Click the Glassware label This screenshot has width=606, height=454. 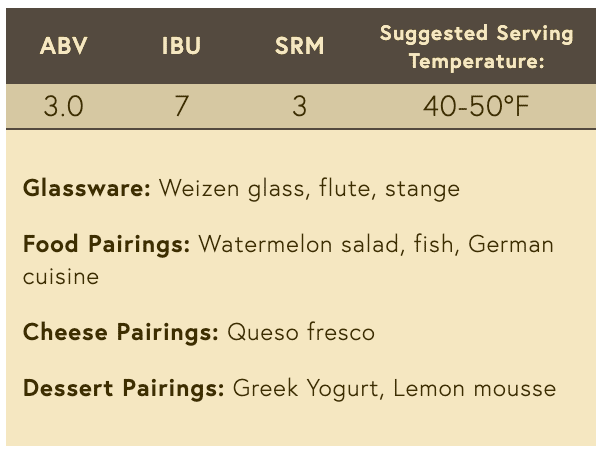click(87, 189)
